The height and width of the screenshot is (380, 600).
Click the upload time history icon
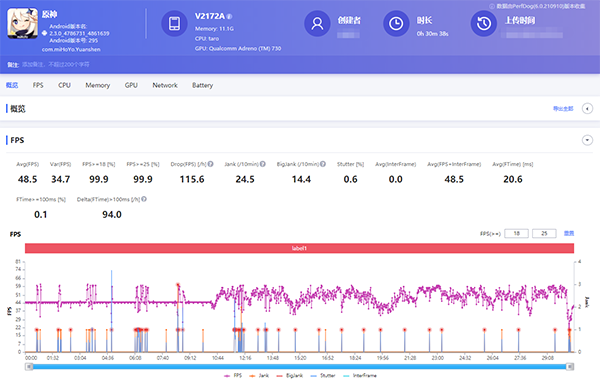point(484,23)
